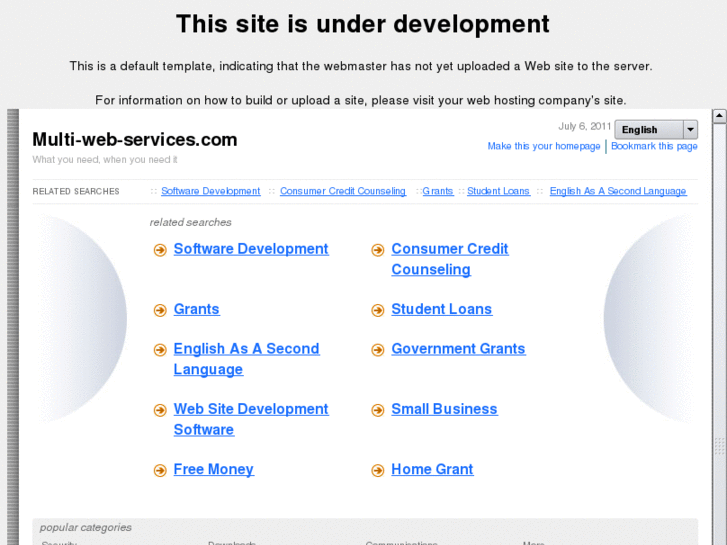This screenshot has width=727, height=545.
Task: Open Consumer Credit Counseling in top bar
Action: click(x=343, y=191)
